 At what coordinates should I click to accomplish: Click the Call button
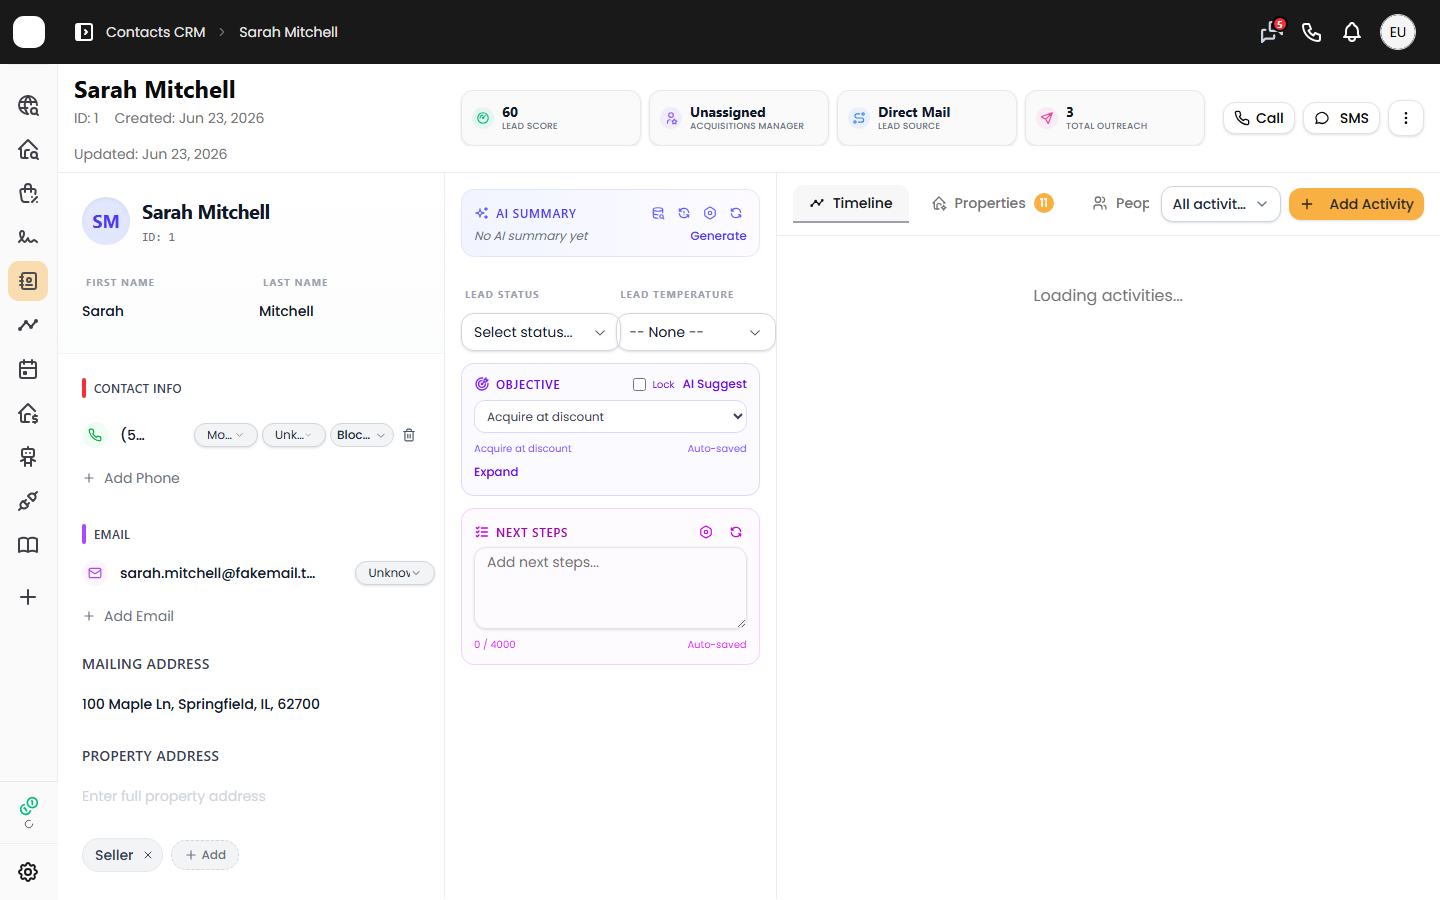click(x=1259, y=118)
